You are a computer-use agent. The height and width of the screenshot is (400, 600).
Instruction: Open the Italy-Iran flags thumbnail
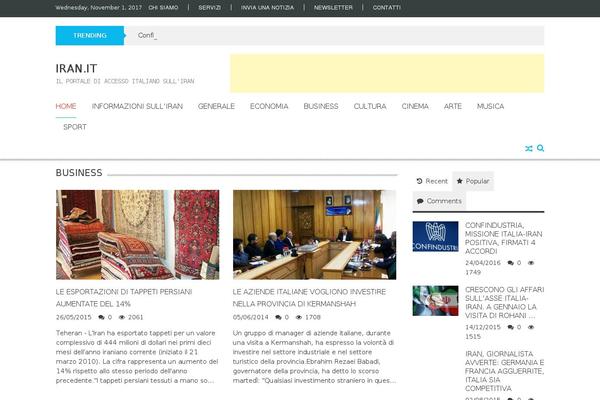point(435,301)
